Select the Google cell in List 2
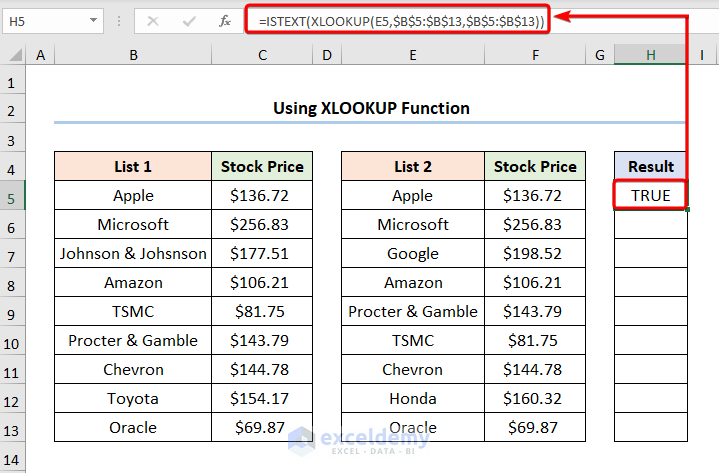The height and width of the screenshot is (473, 719). pos(412,254)
